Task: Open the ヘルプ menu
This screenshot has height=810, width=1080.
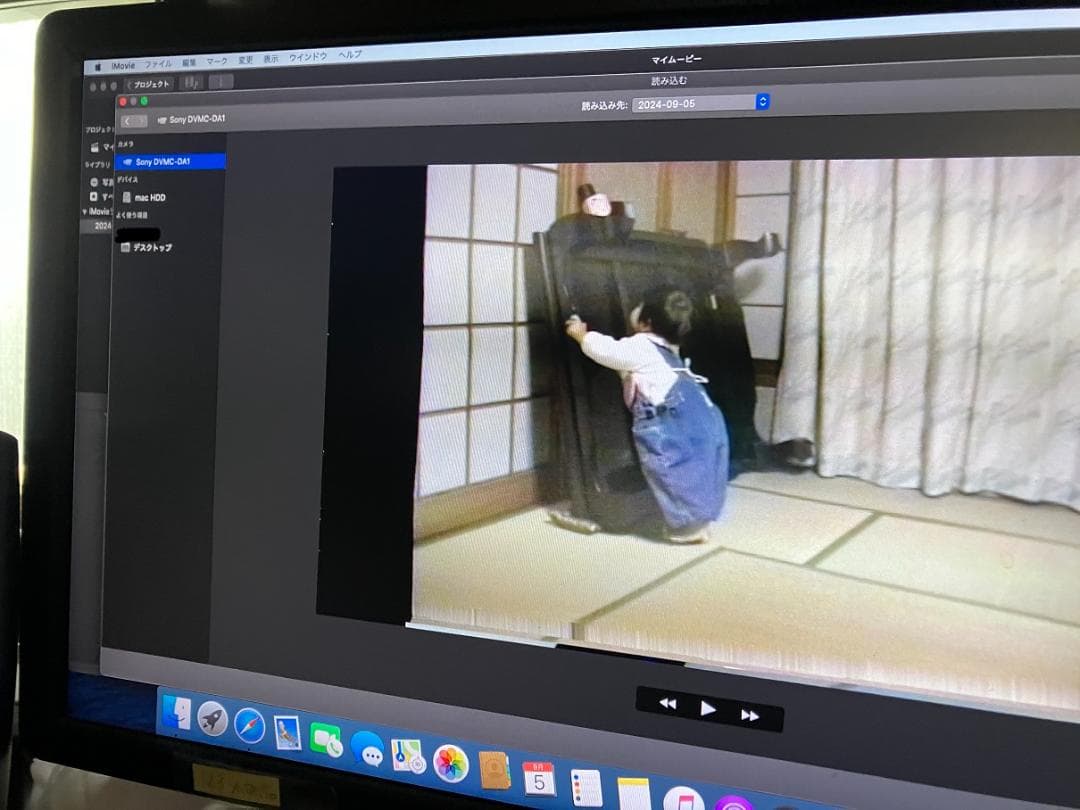Action: [x=350, y=55]
